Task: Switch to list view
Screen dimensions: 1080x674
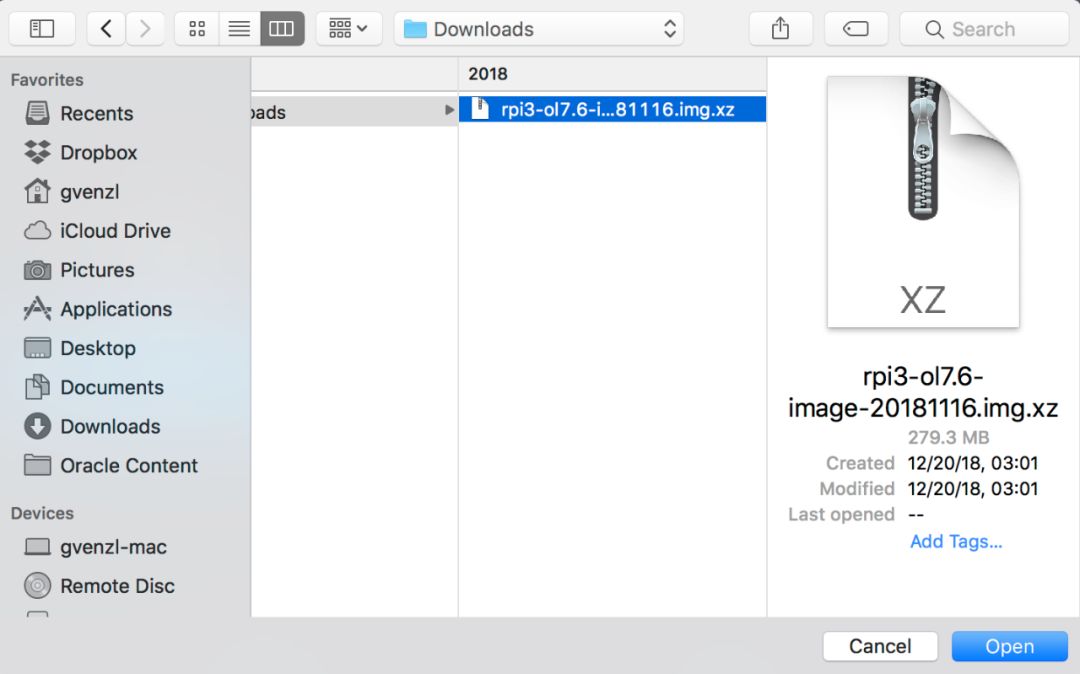Action: 239,29
